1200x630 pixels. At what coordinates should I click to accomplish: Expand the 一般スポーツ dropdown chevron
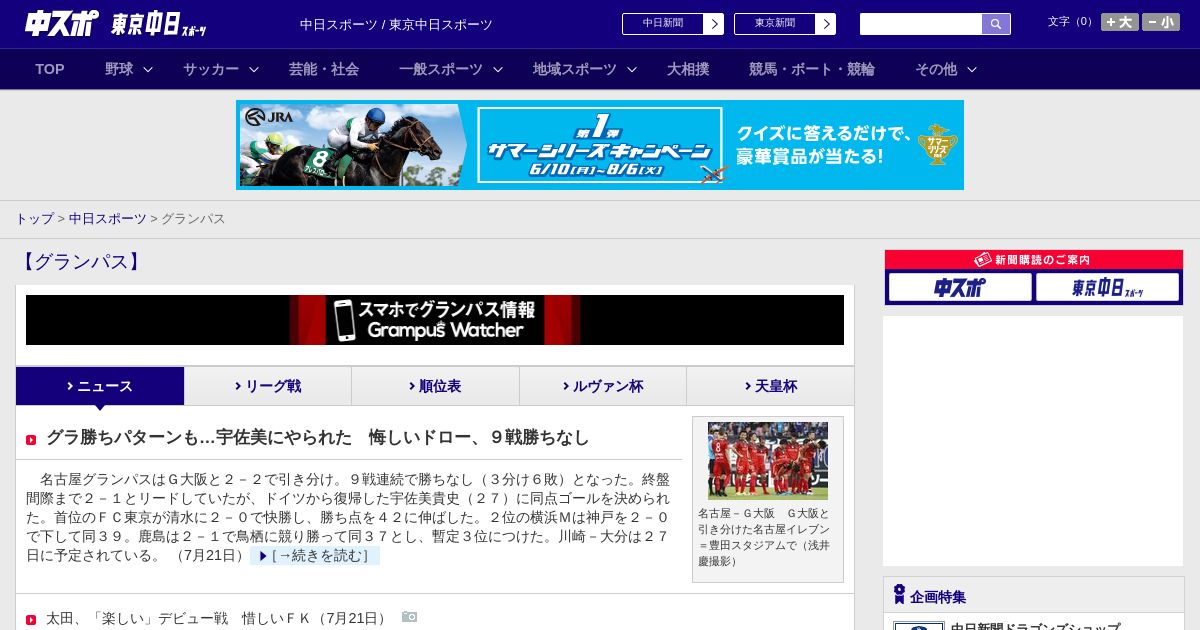[498, 69]
